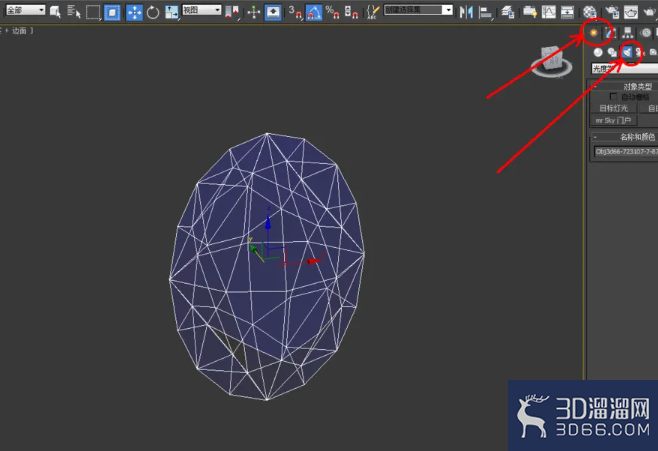658x451 pixels.
Task: Activate the Select and Scale tool
Action: pyautogui.click(x=171, y=12)
